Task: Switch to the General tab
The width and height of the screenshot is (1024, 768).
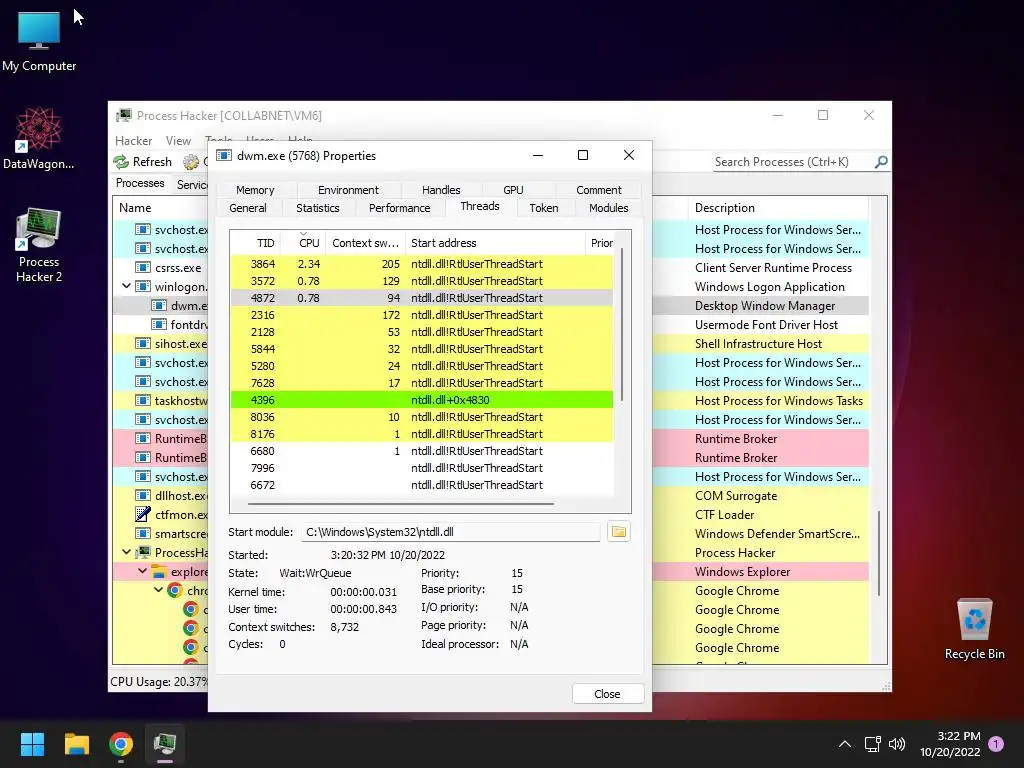Action: point(248,208)
